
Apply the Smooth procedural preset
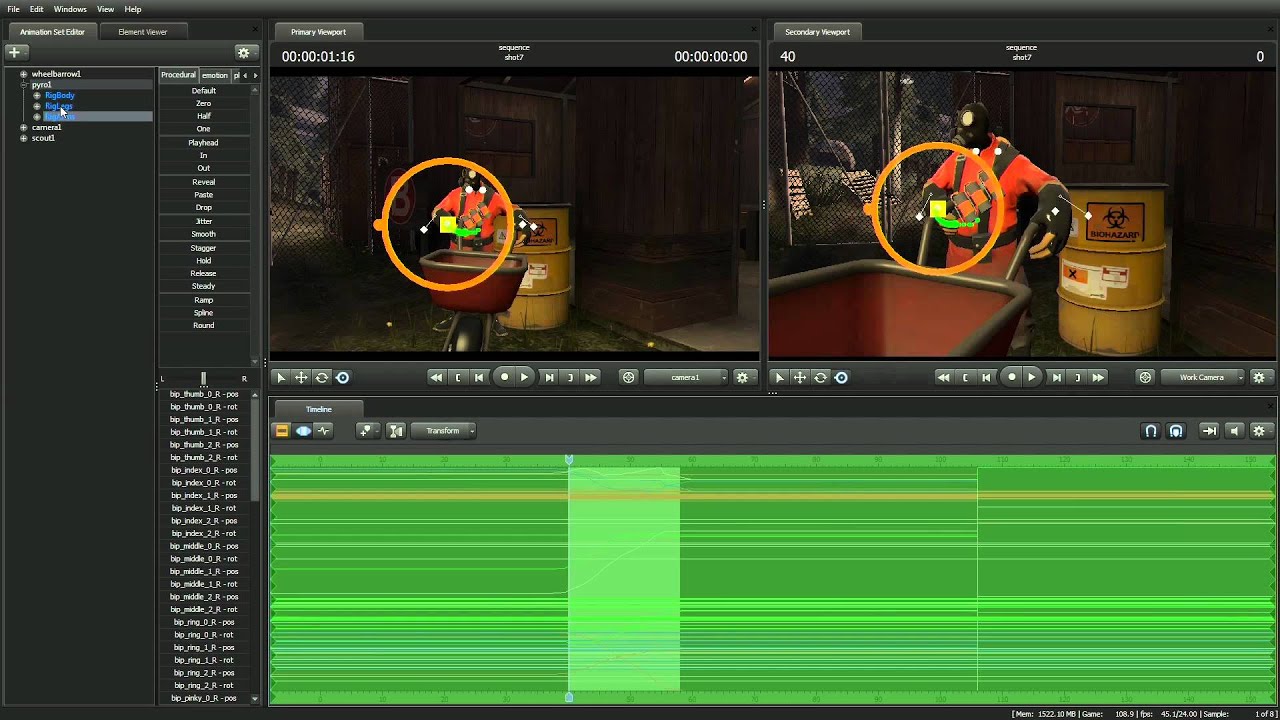click(203, 234)
